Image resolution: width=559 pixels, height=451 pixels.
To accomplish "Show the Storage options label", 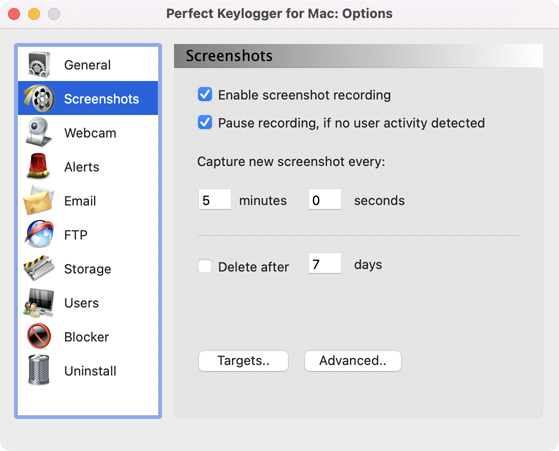I will pyautogui.click(x=88, y=269).
